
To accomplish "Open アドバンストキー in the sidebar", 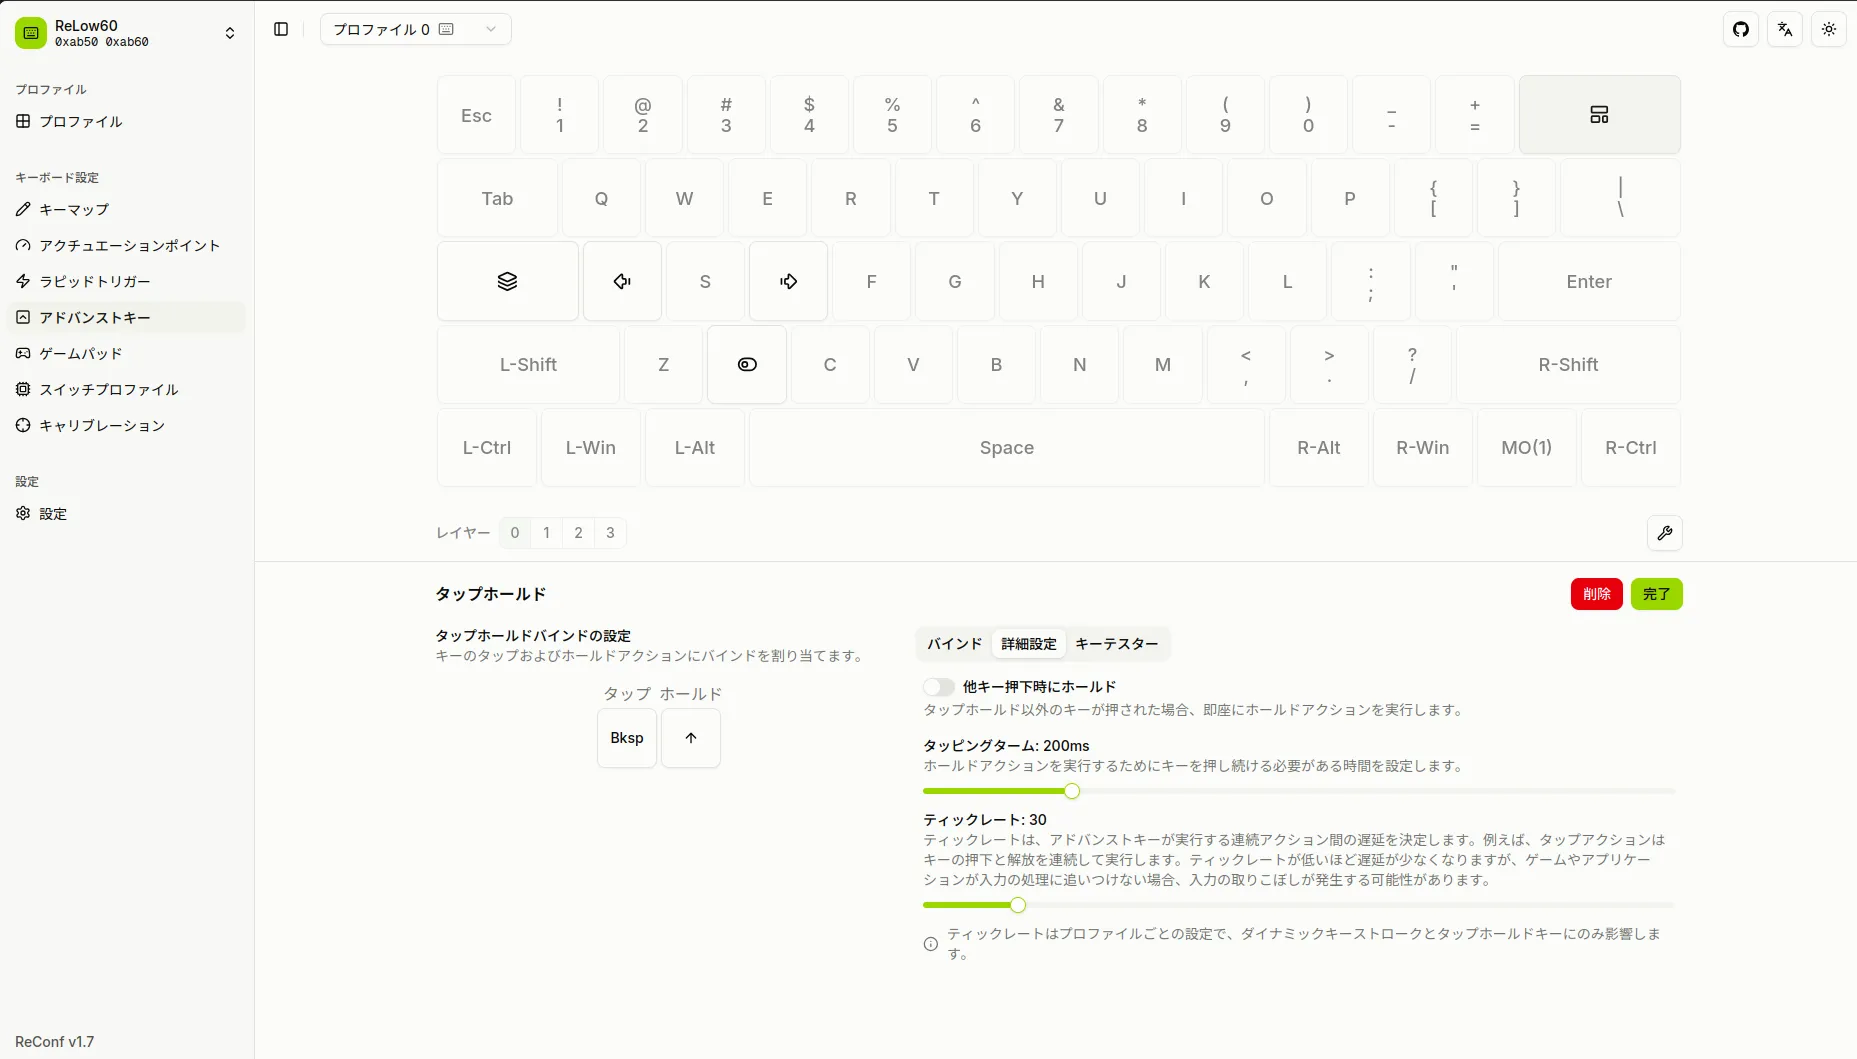I will coord(125,317).
